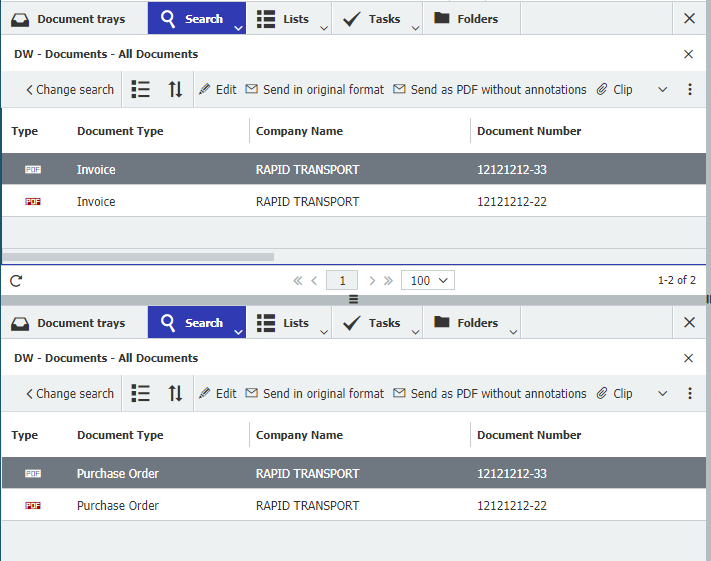Open the Folders tab in the lower panel
Viewport: 711px width, 561px height.
pyautogui.click(x=466, y=323)
